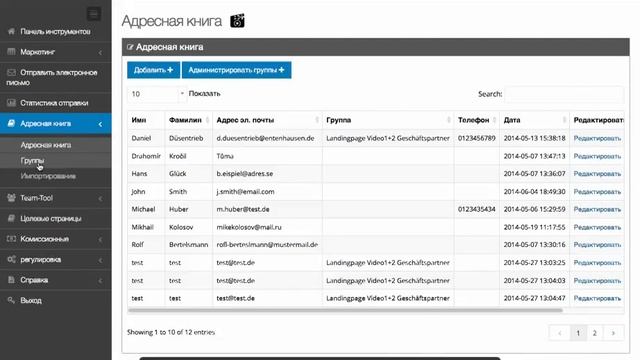This screenshot has width=640, height=360.
Task: Select Импортирование submenu entry
Action: tap(48, 176)
